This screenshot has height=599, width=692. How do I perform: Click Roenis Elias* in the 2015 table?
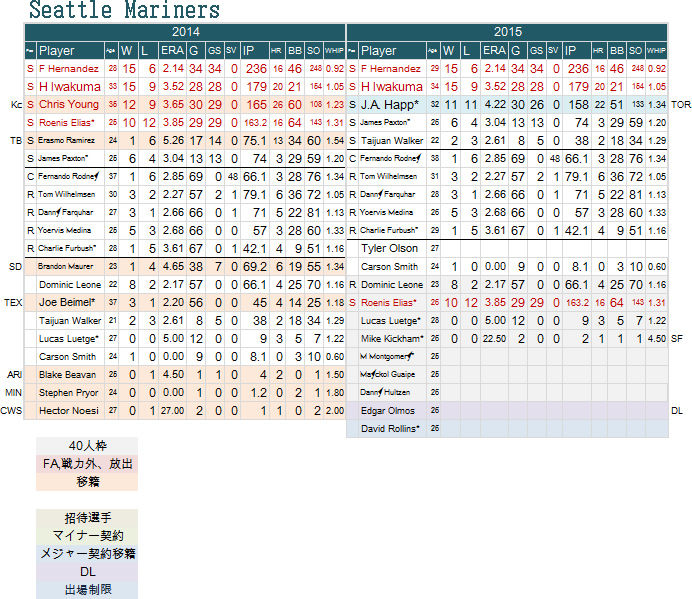click(x=389, y=302)
